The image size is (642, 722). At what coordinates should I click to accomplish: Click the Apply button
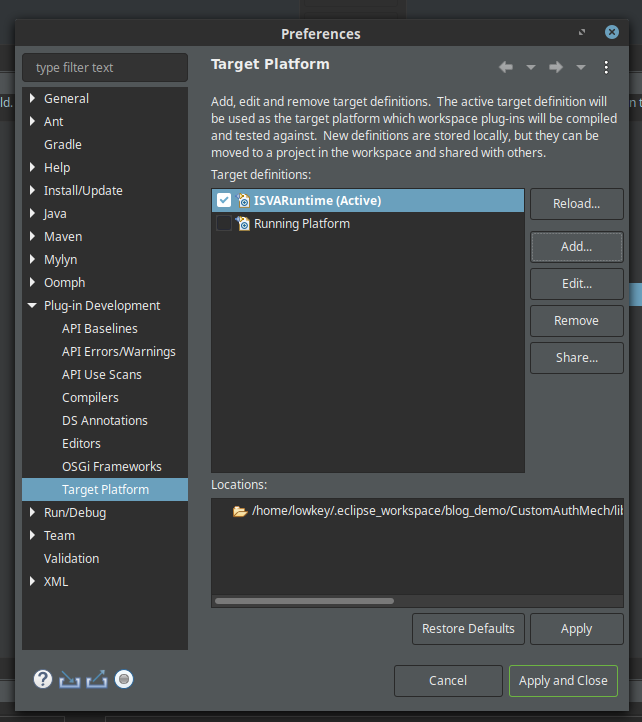(577, 629)
